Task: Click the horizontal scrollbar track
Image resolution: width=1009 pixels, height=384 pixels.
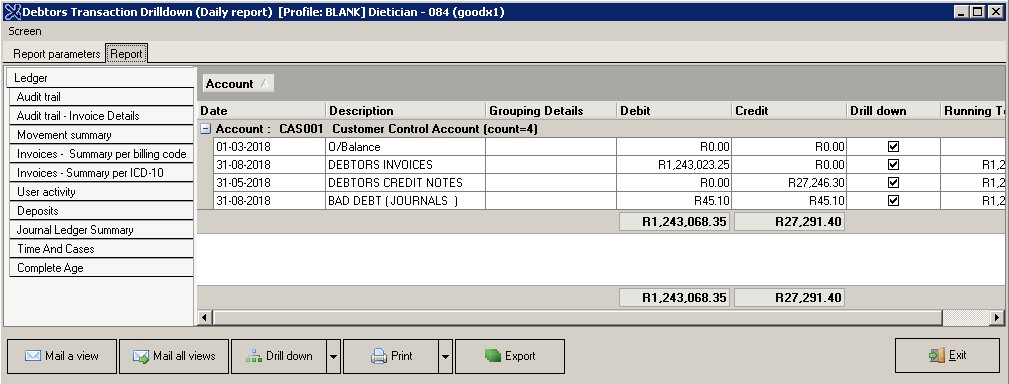Action: coord(965,317)
